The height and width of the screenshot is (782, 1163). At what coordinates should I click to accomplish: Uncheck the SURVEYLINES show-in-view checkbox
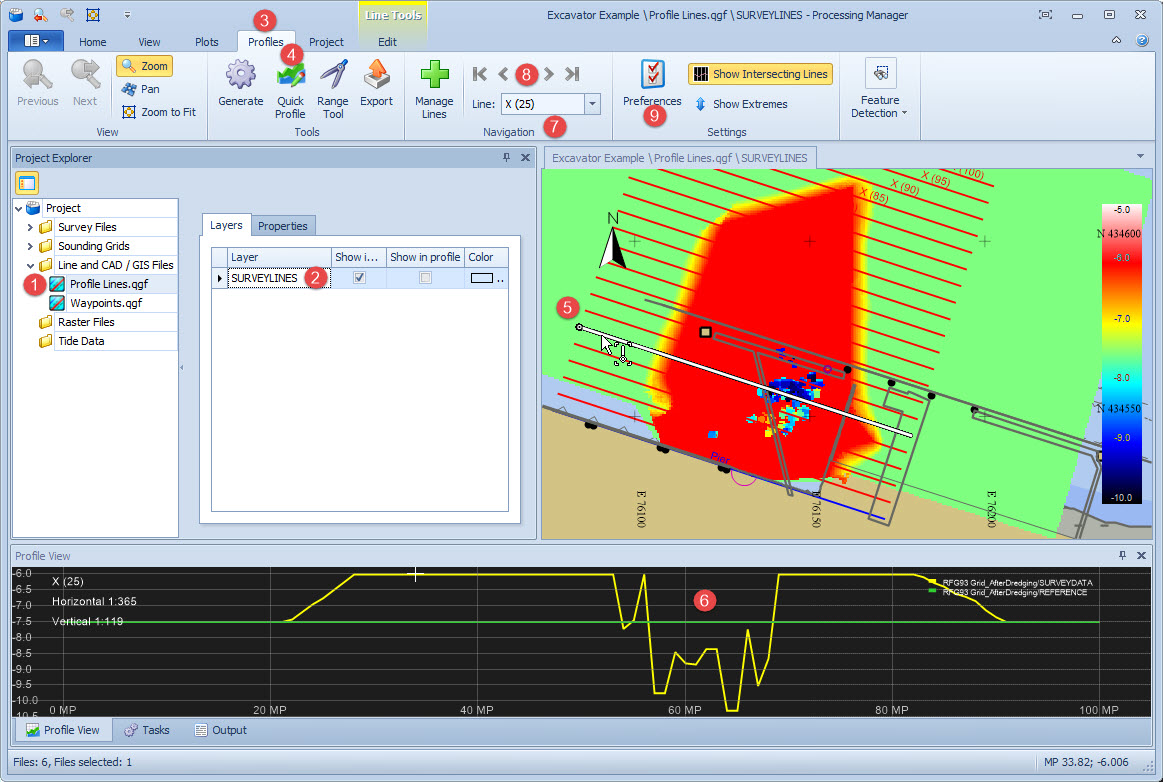359,278
